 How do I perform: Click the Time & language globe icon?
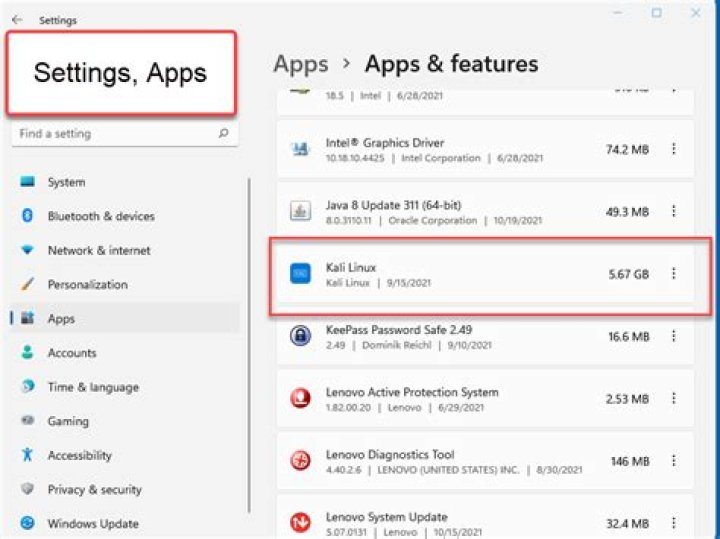(x=28, y=386)
